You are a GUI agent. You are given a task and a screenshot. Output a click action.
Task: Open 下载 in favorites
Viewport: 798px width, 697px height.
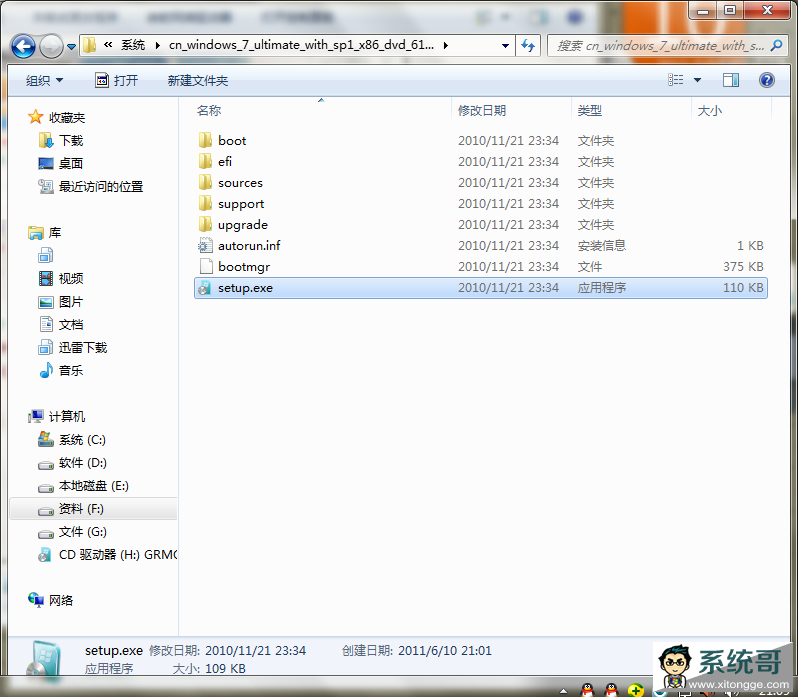pos(71,140)
